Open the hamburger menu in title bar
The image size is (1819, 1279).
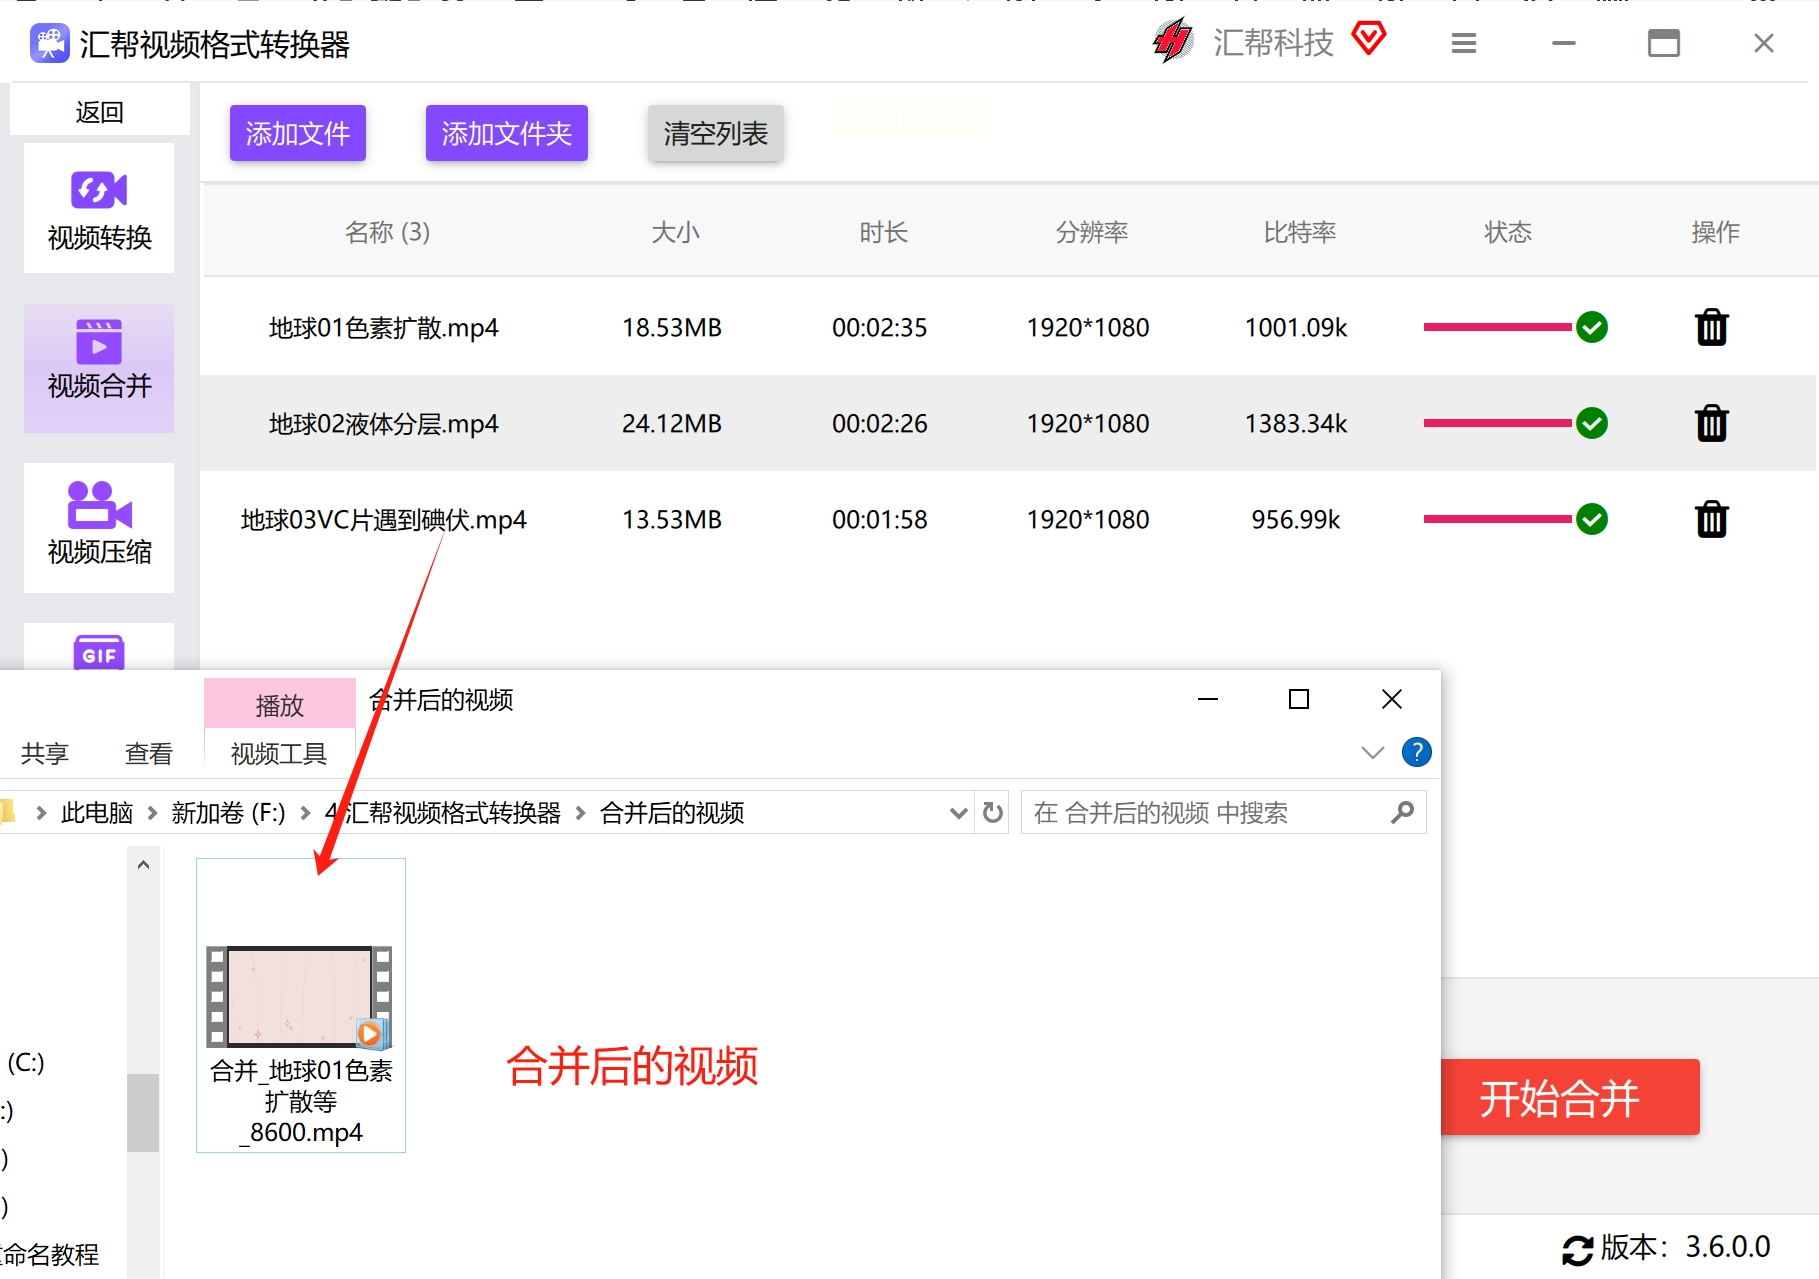pos(1463,44)
